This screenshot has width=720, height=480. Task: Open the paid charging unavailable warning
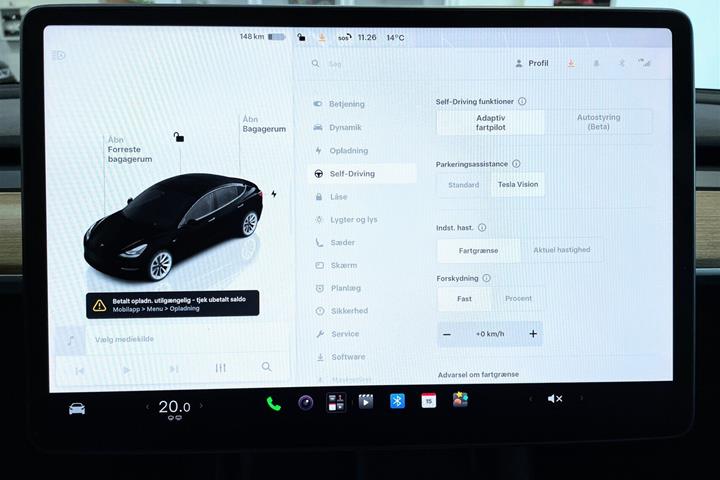(x=173, y=304)
